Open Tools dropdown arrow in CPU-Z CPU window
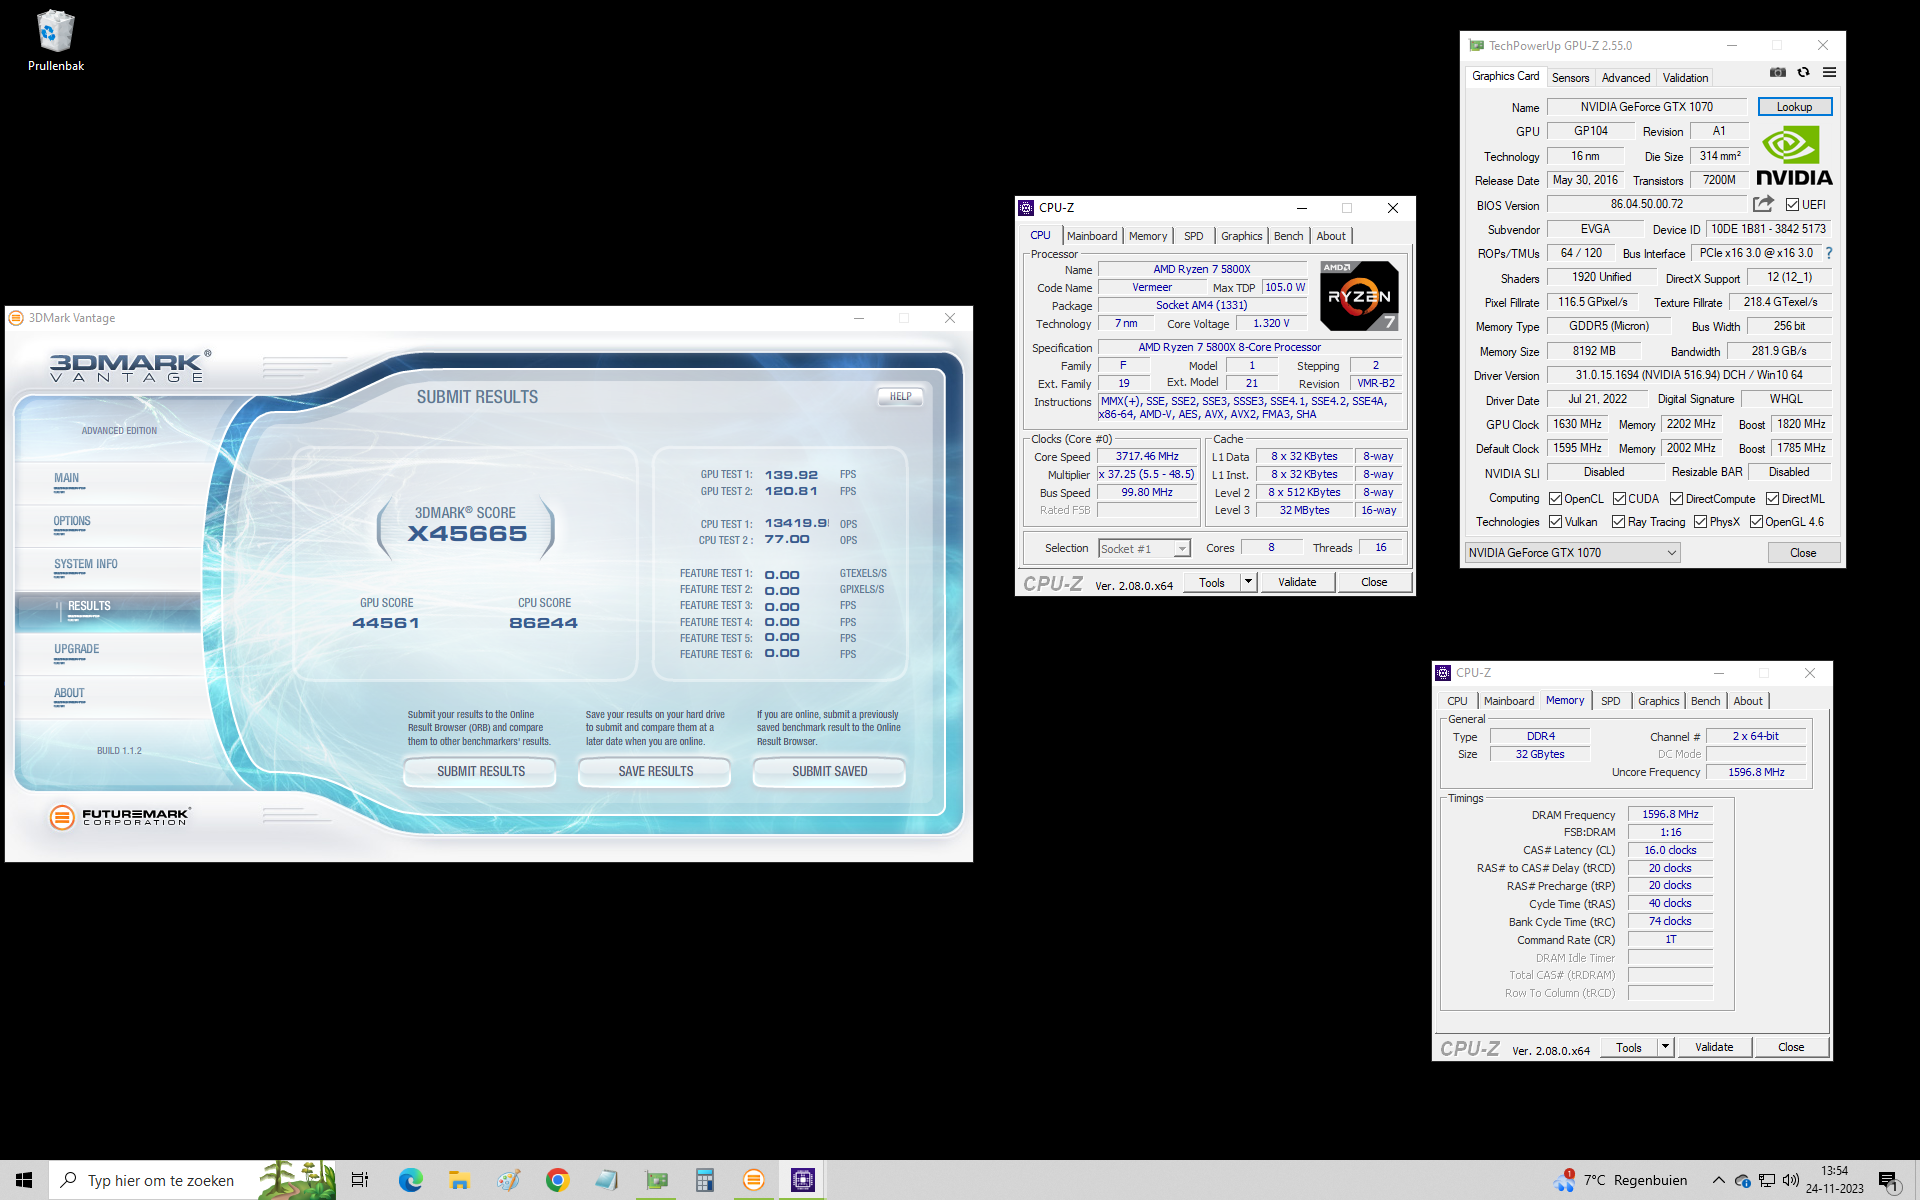Image resolution: width=1920 pixels, height=1200 pixels. click(1248, 582)
